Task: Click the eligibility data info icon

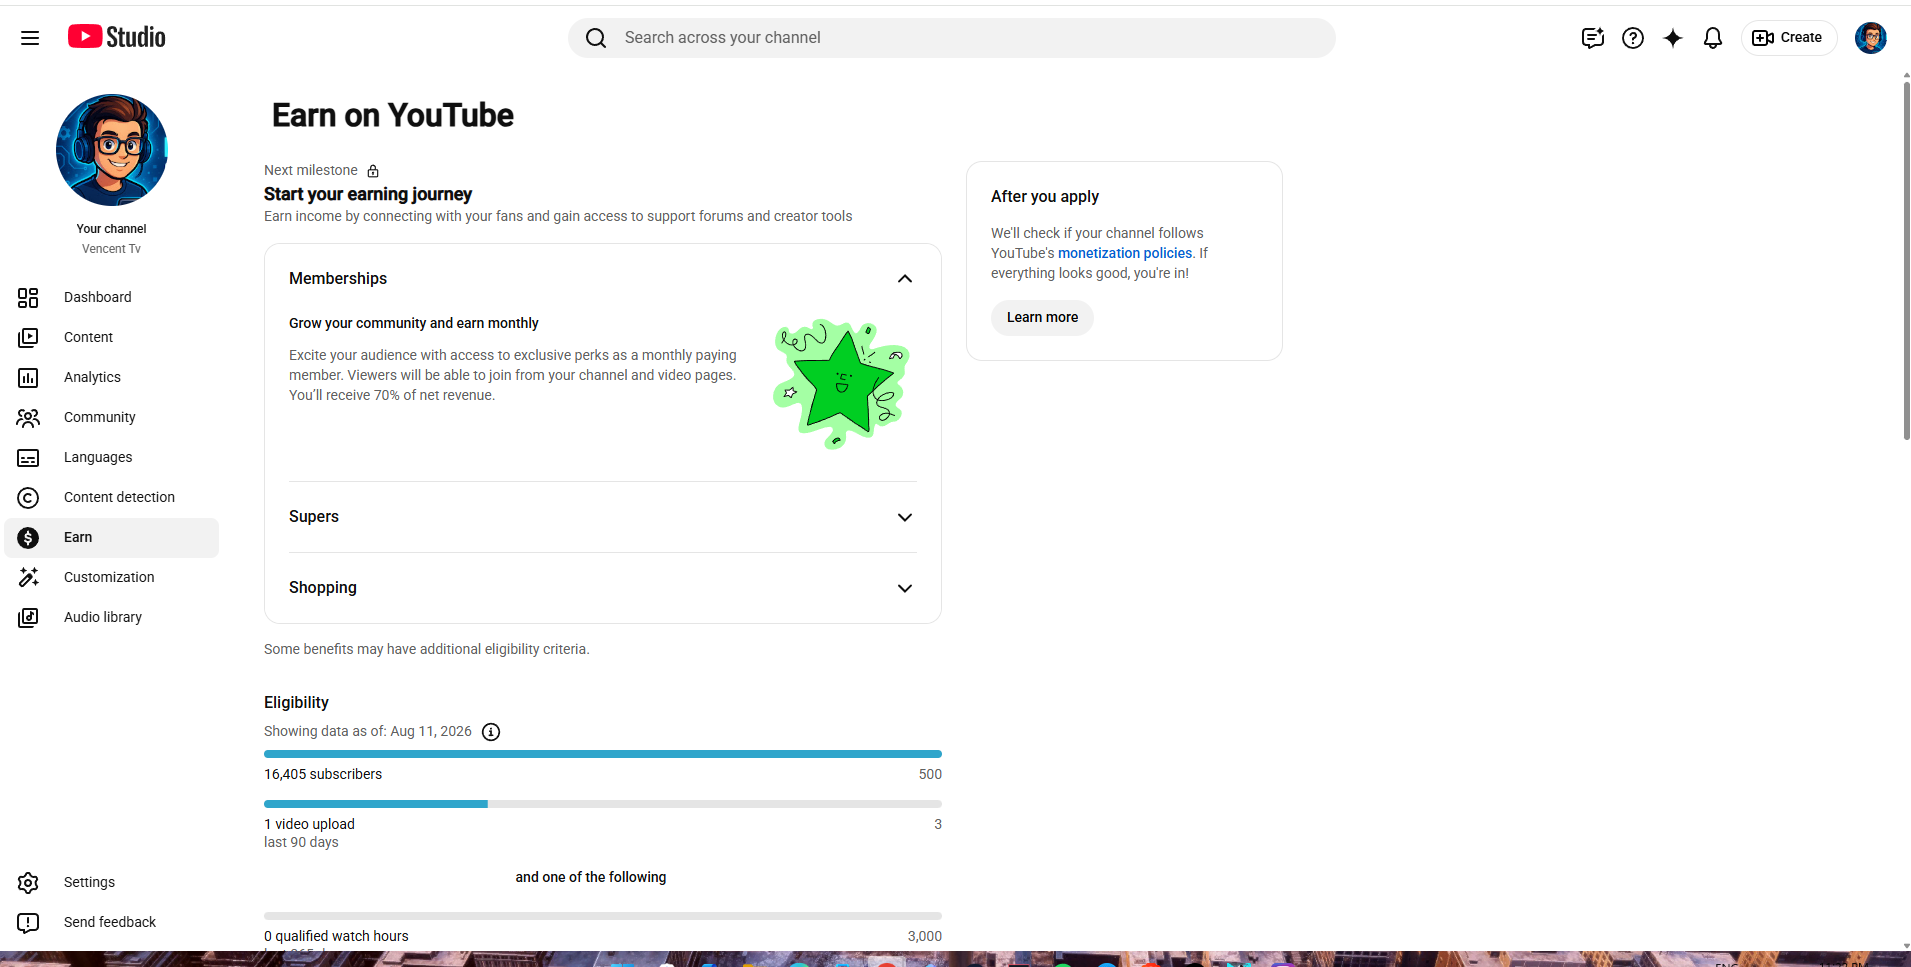Action: [x=491, y=732]
